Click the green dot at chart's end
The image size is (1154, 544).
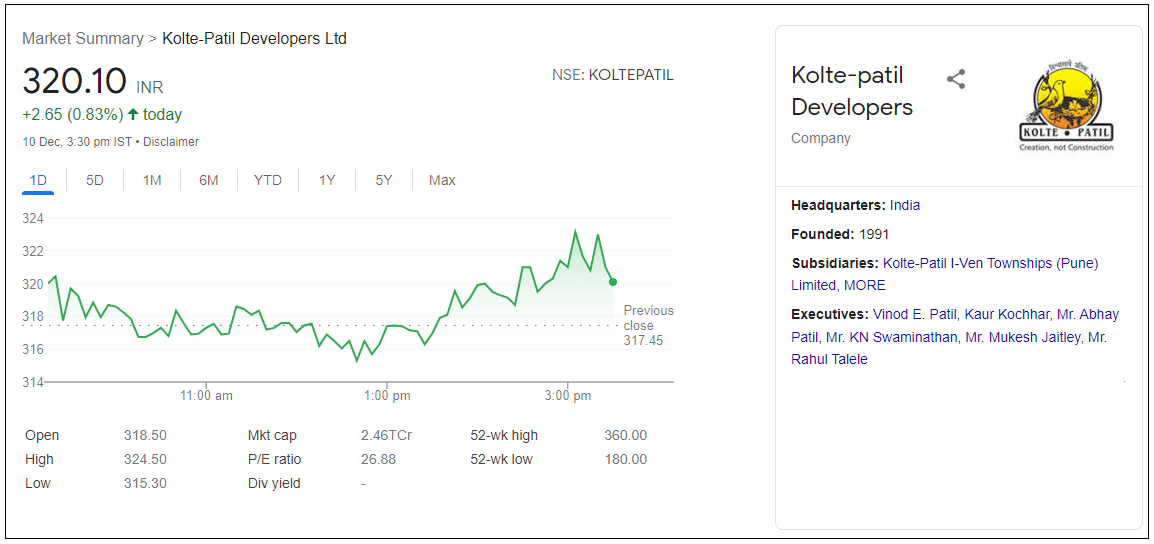(613, 282)
